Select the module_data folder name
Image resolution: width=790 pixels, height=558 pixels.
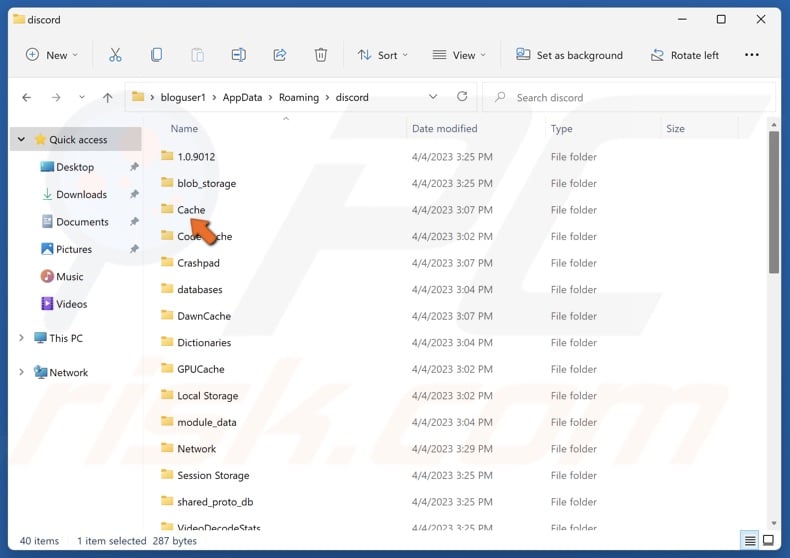tap(207, 422)
